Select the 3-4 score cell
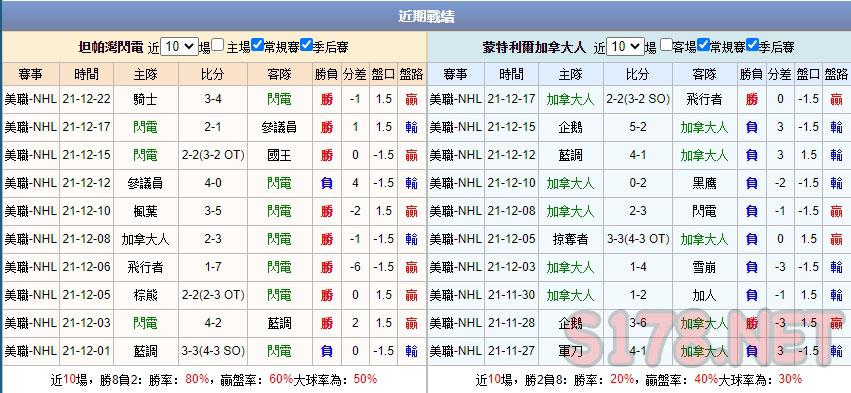The height and width of the screenshot is (393, 851). 213,99
